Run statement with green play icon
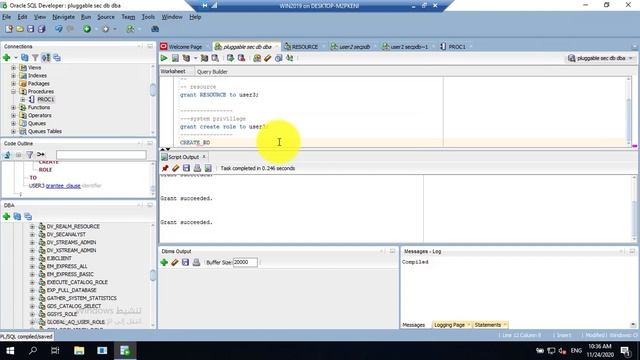The width and height of the screenshot is (640, 360). click(x=164, y=58)
